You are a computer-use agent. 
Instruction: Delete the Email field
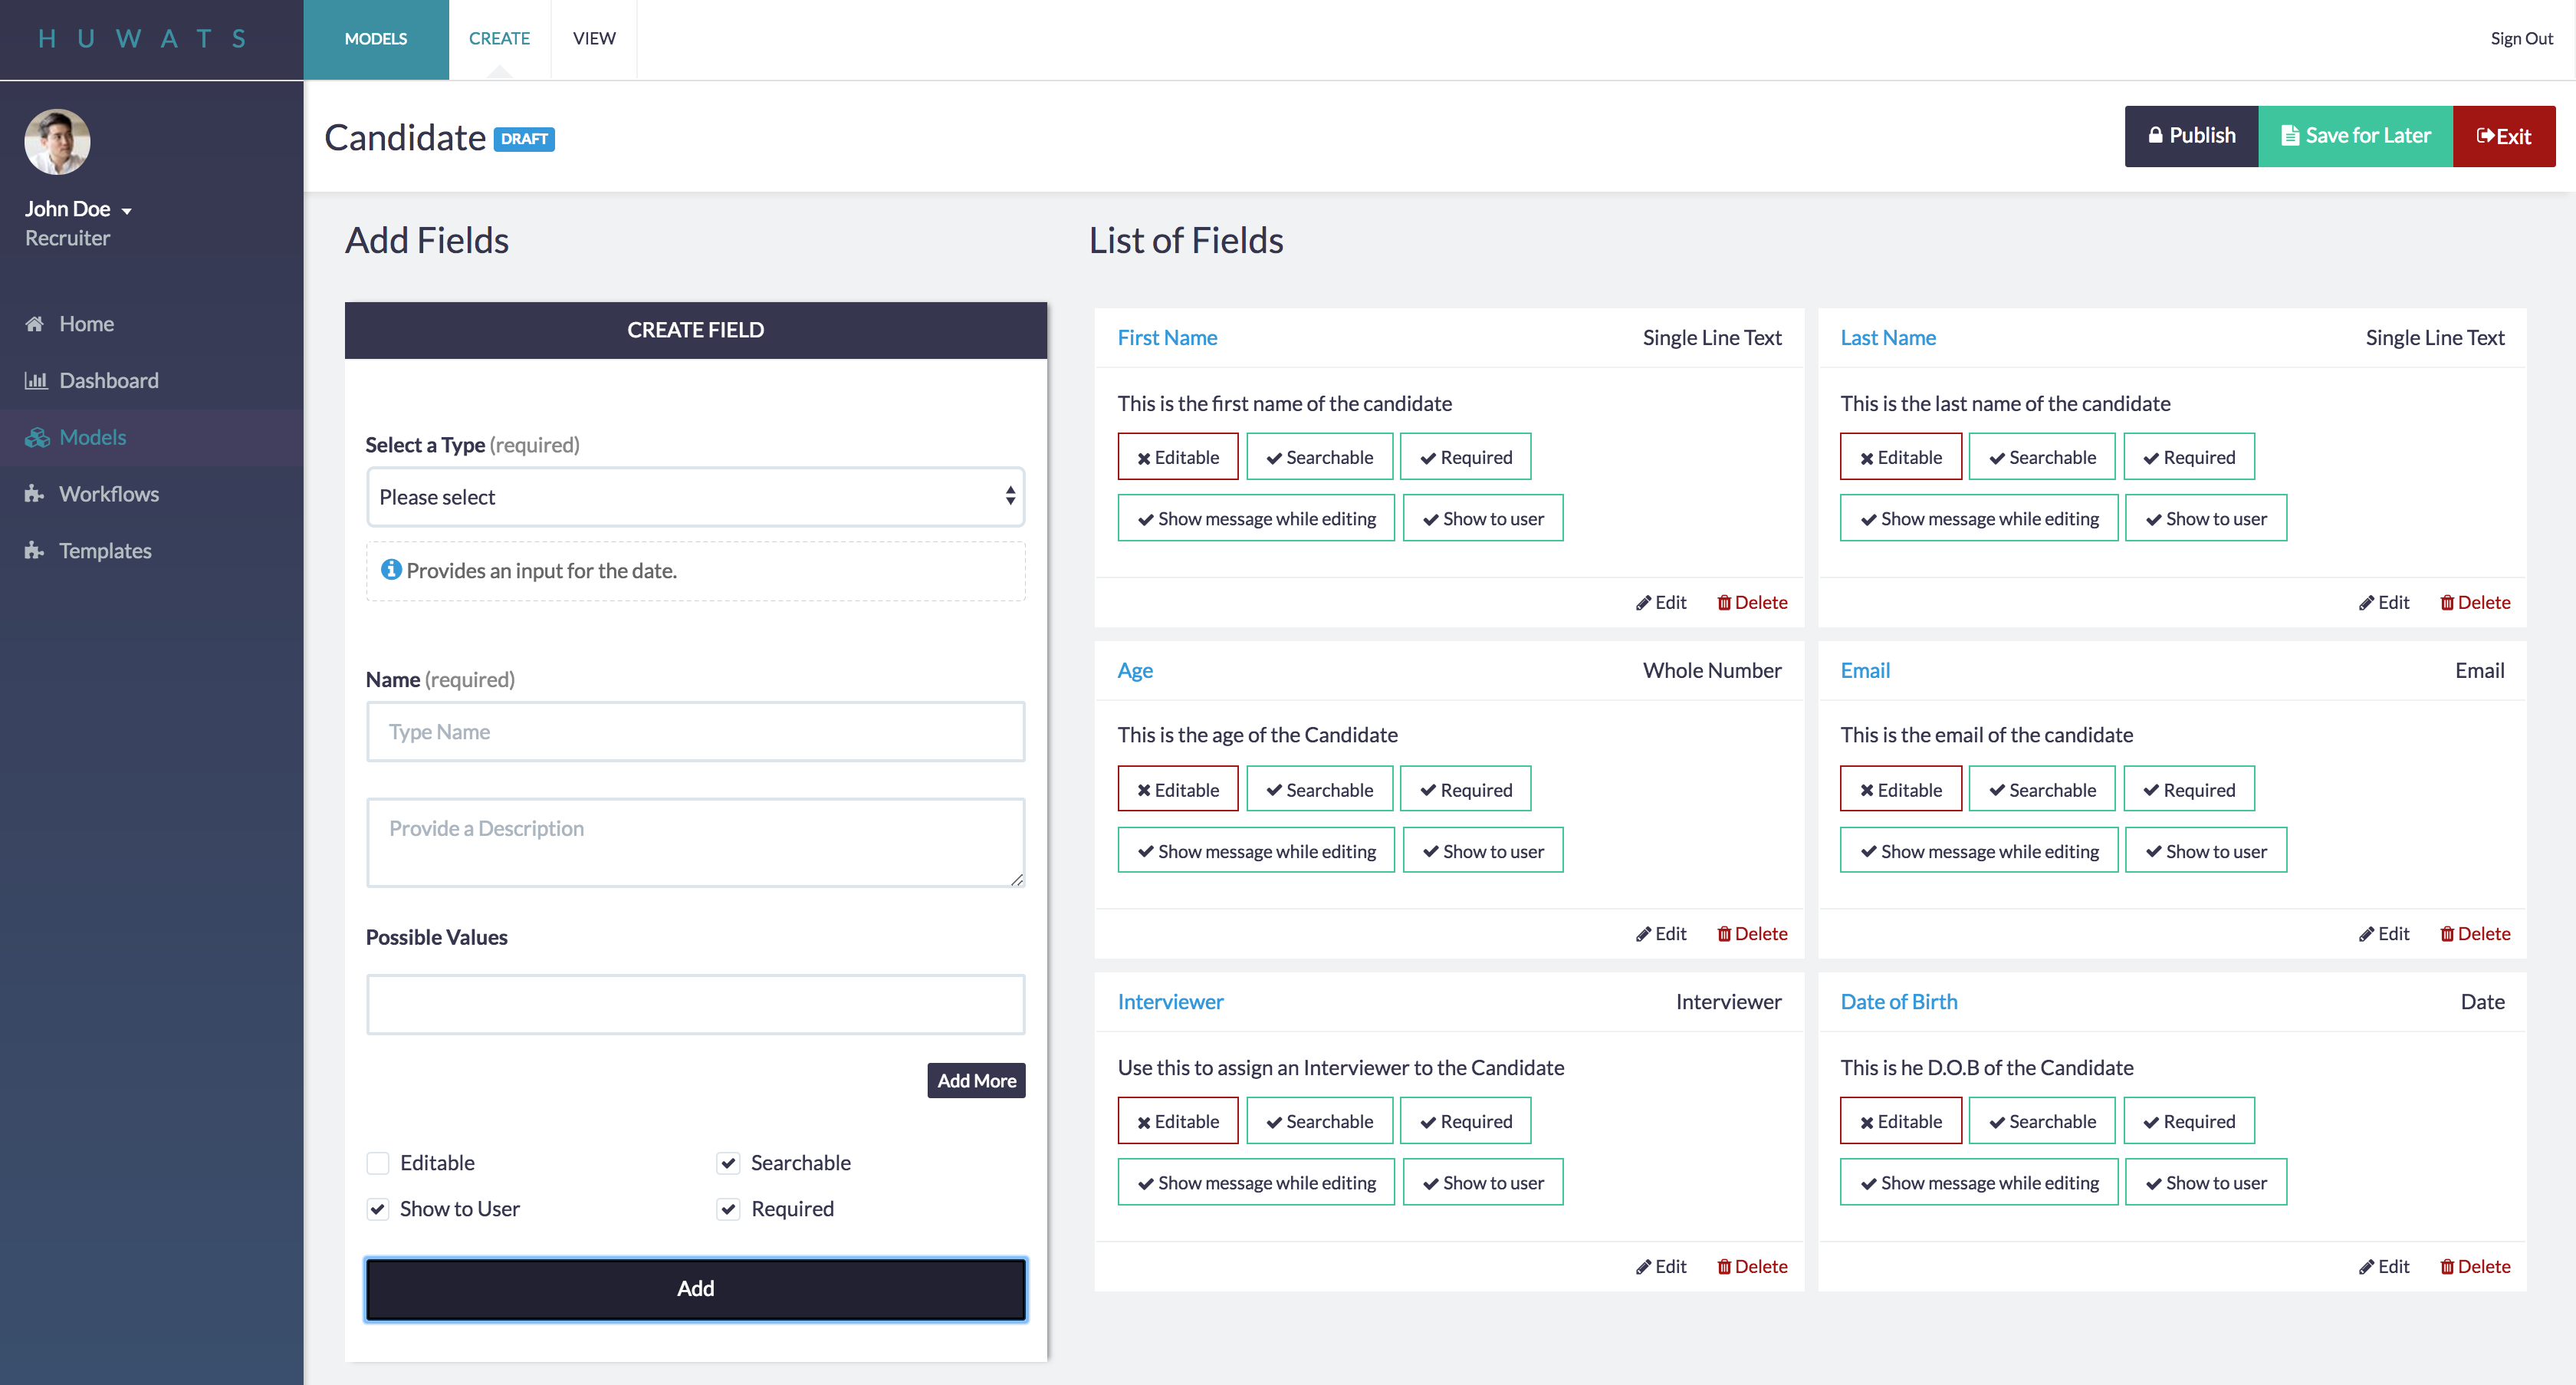point(2475,933)
